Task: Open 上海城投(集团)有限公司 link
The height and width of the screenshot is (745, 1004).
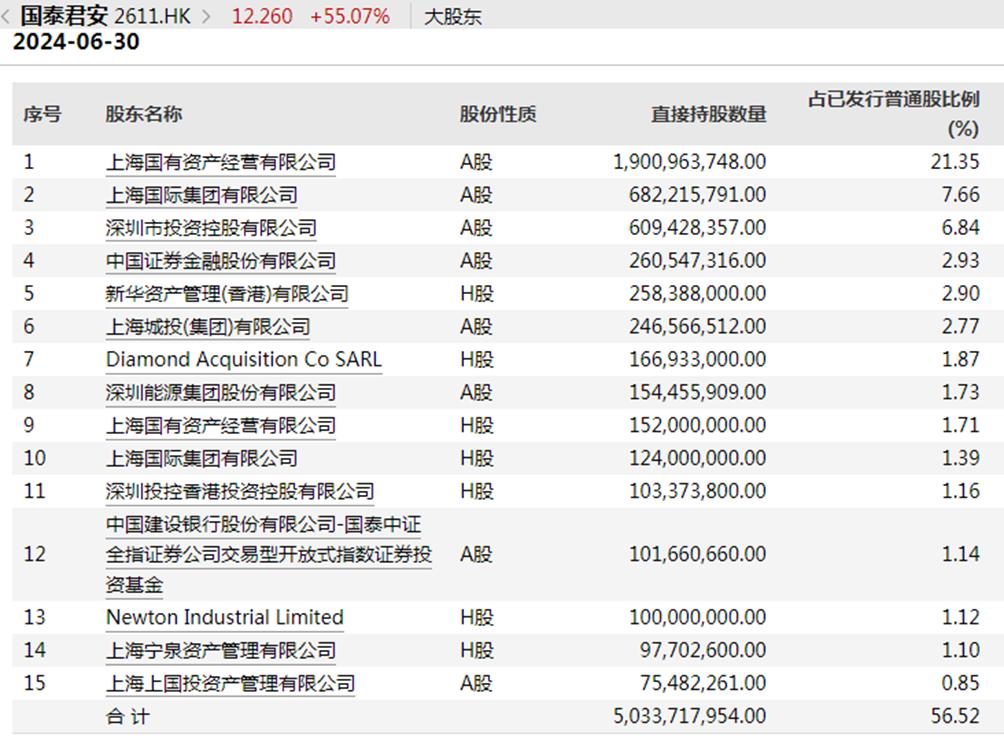Action: [x=208, y=327]
